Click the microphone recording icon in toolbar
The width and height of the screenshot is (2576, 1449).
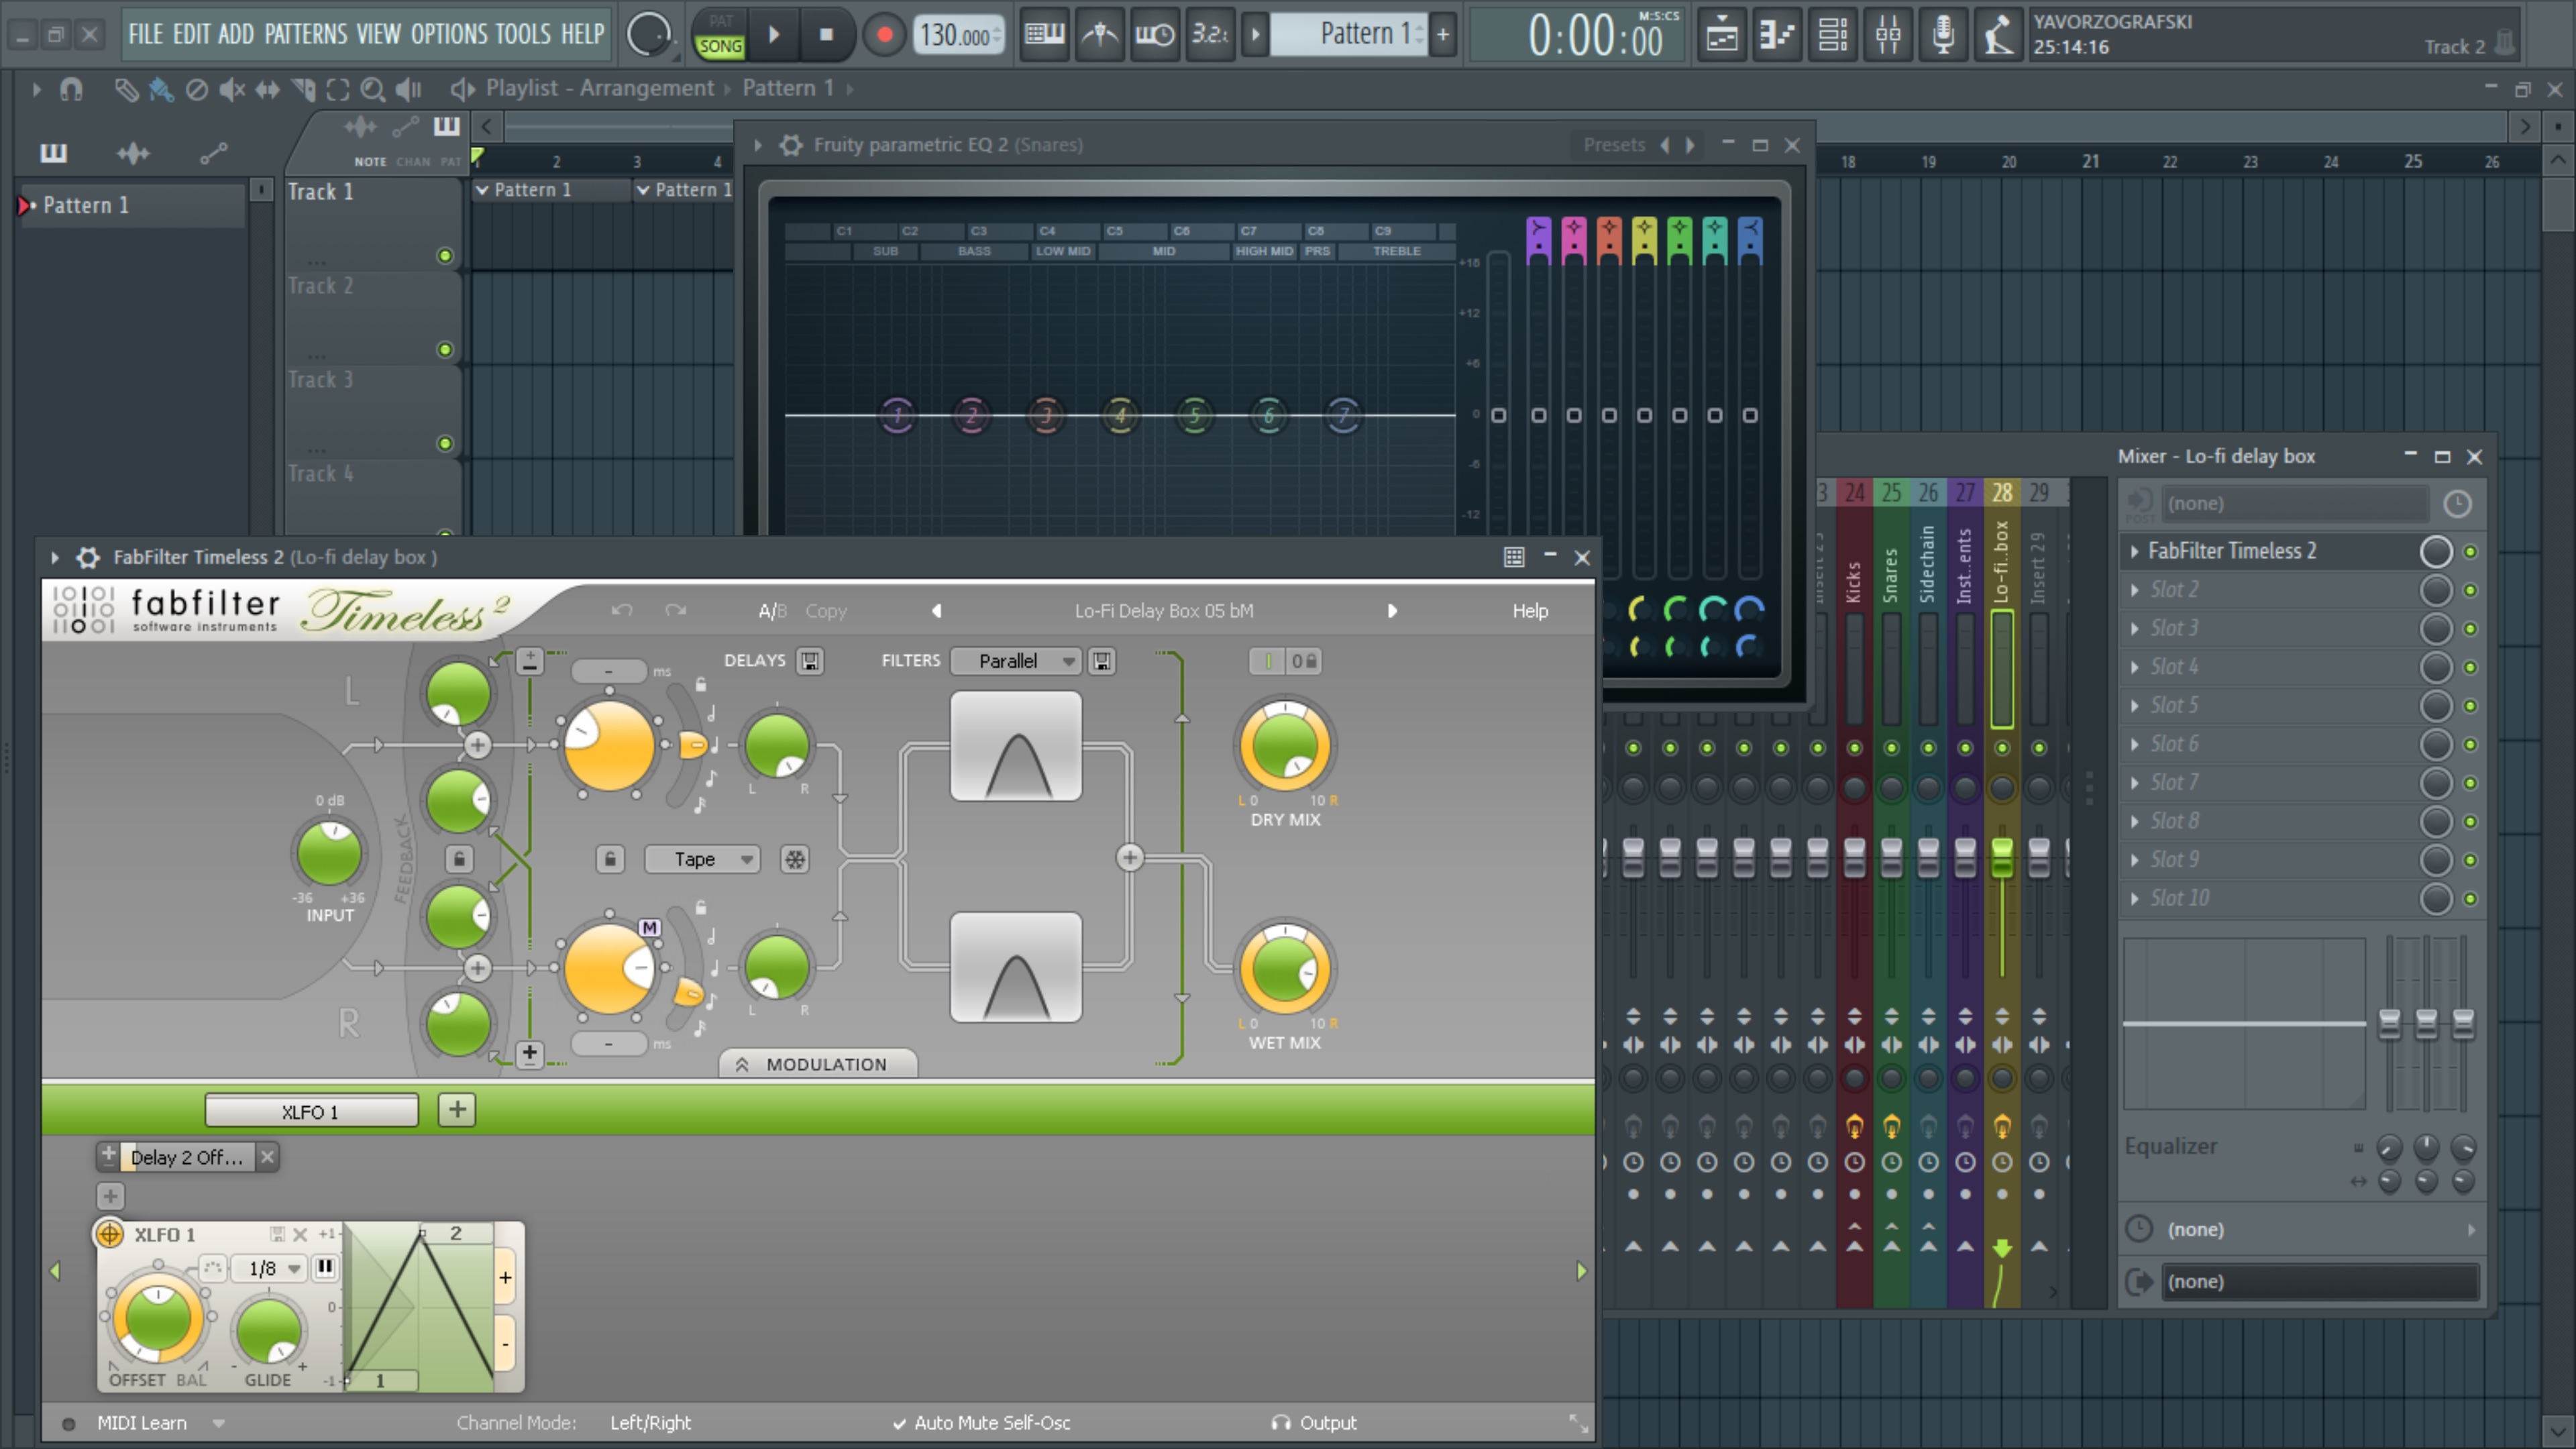tap(1942, 35)
